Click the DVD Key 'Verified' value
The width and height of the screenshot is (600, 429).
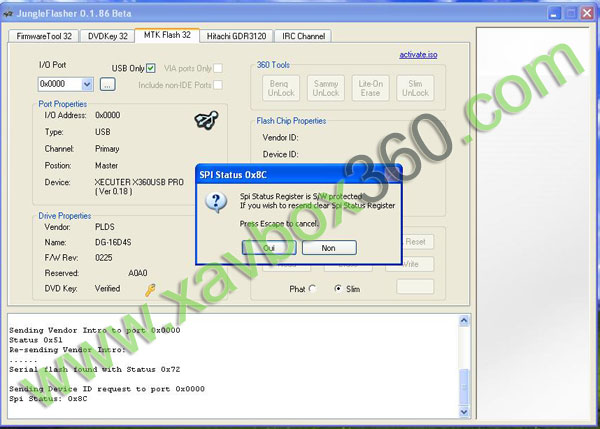107,289
